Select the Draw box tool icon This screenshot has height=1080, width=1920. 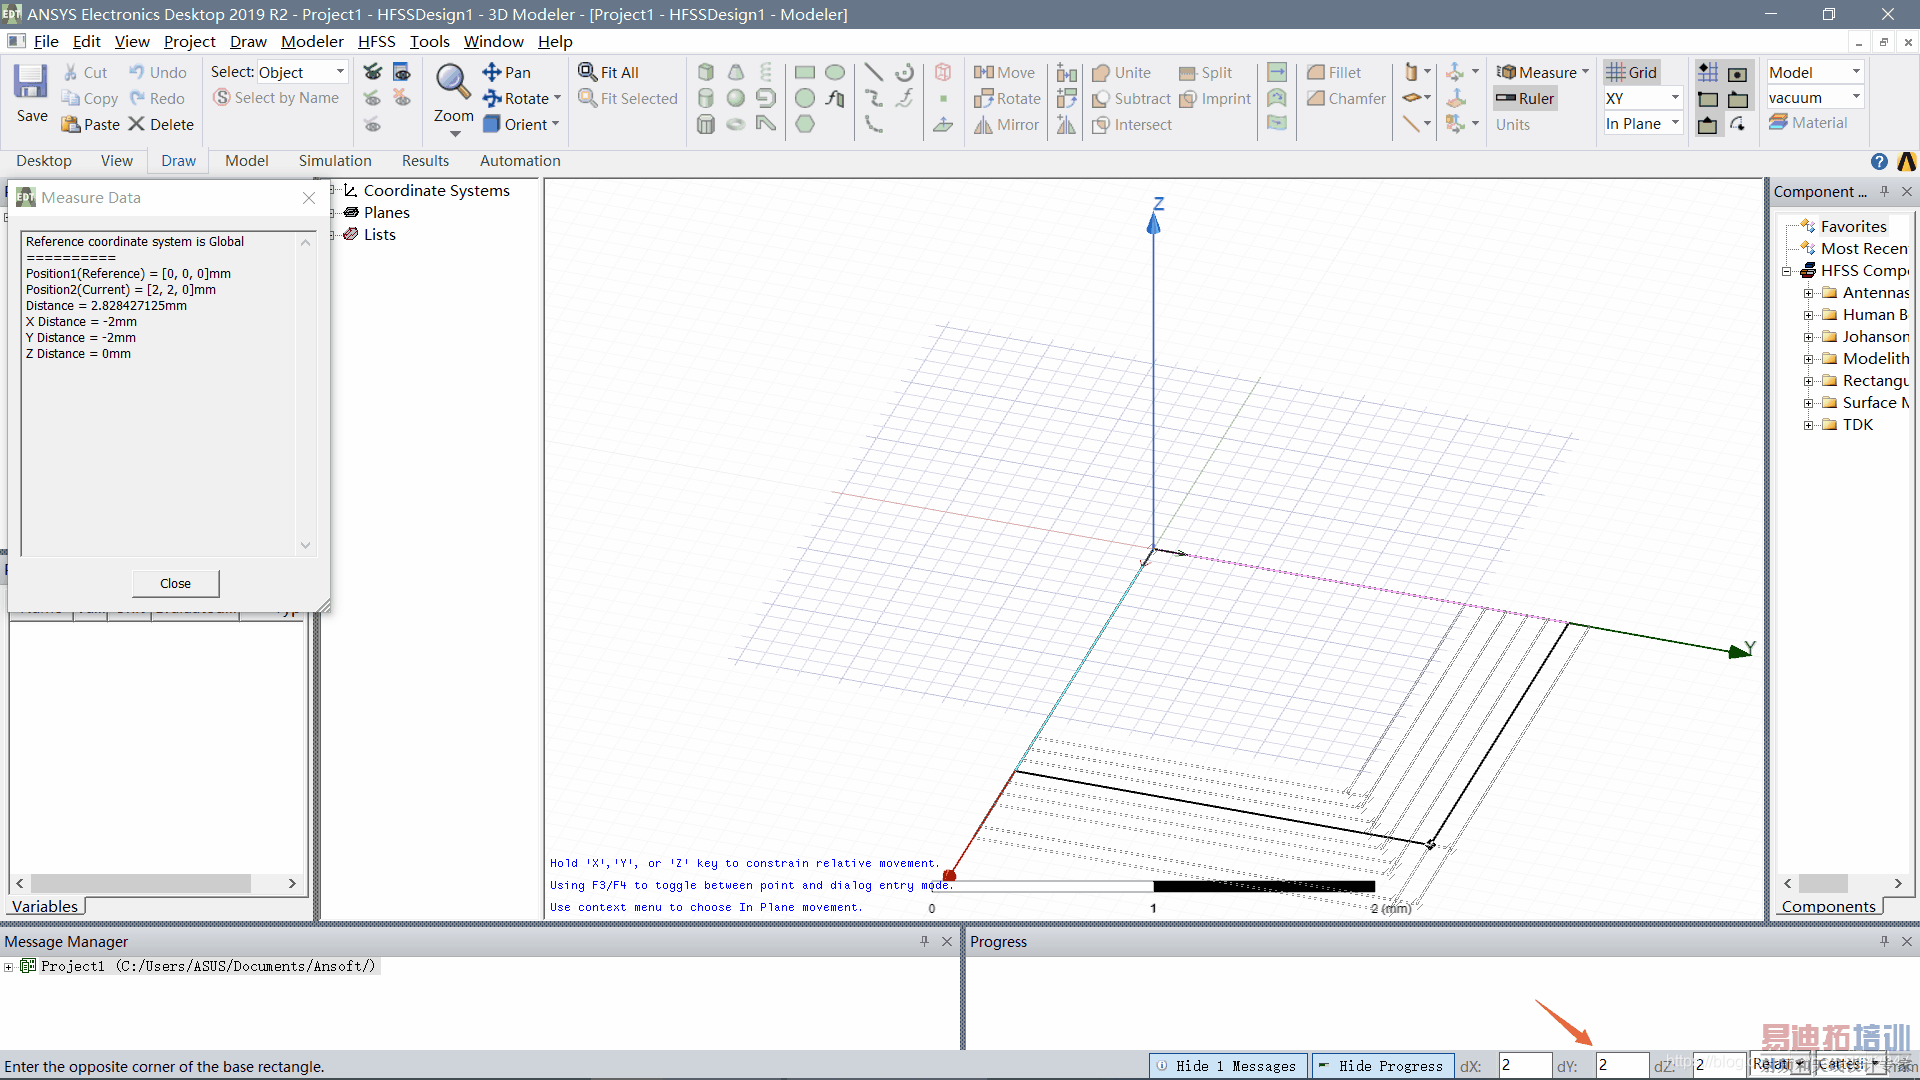tap(706, 72)
